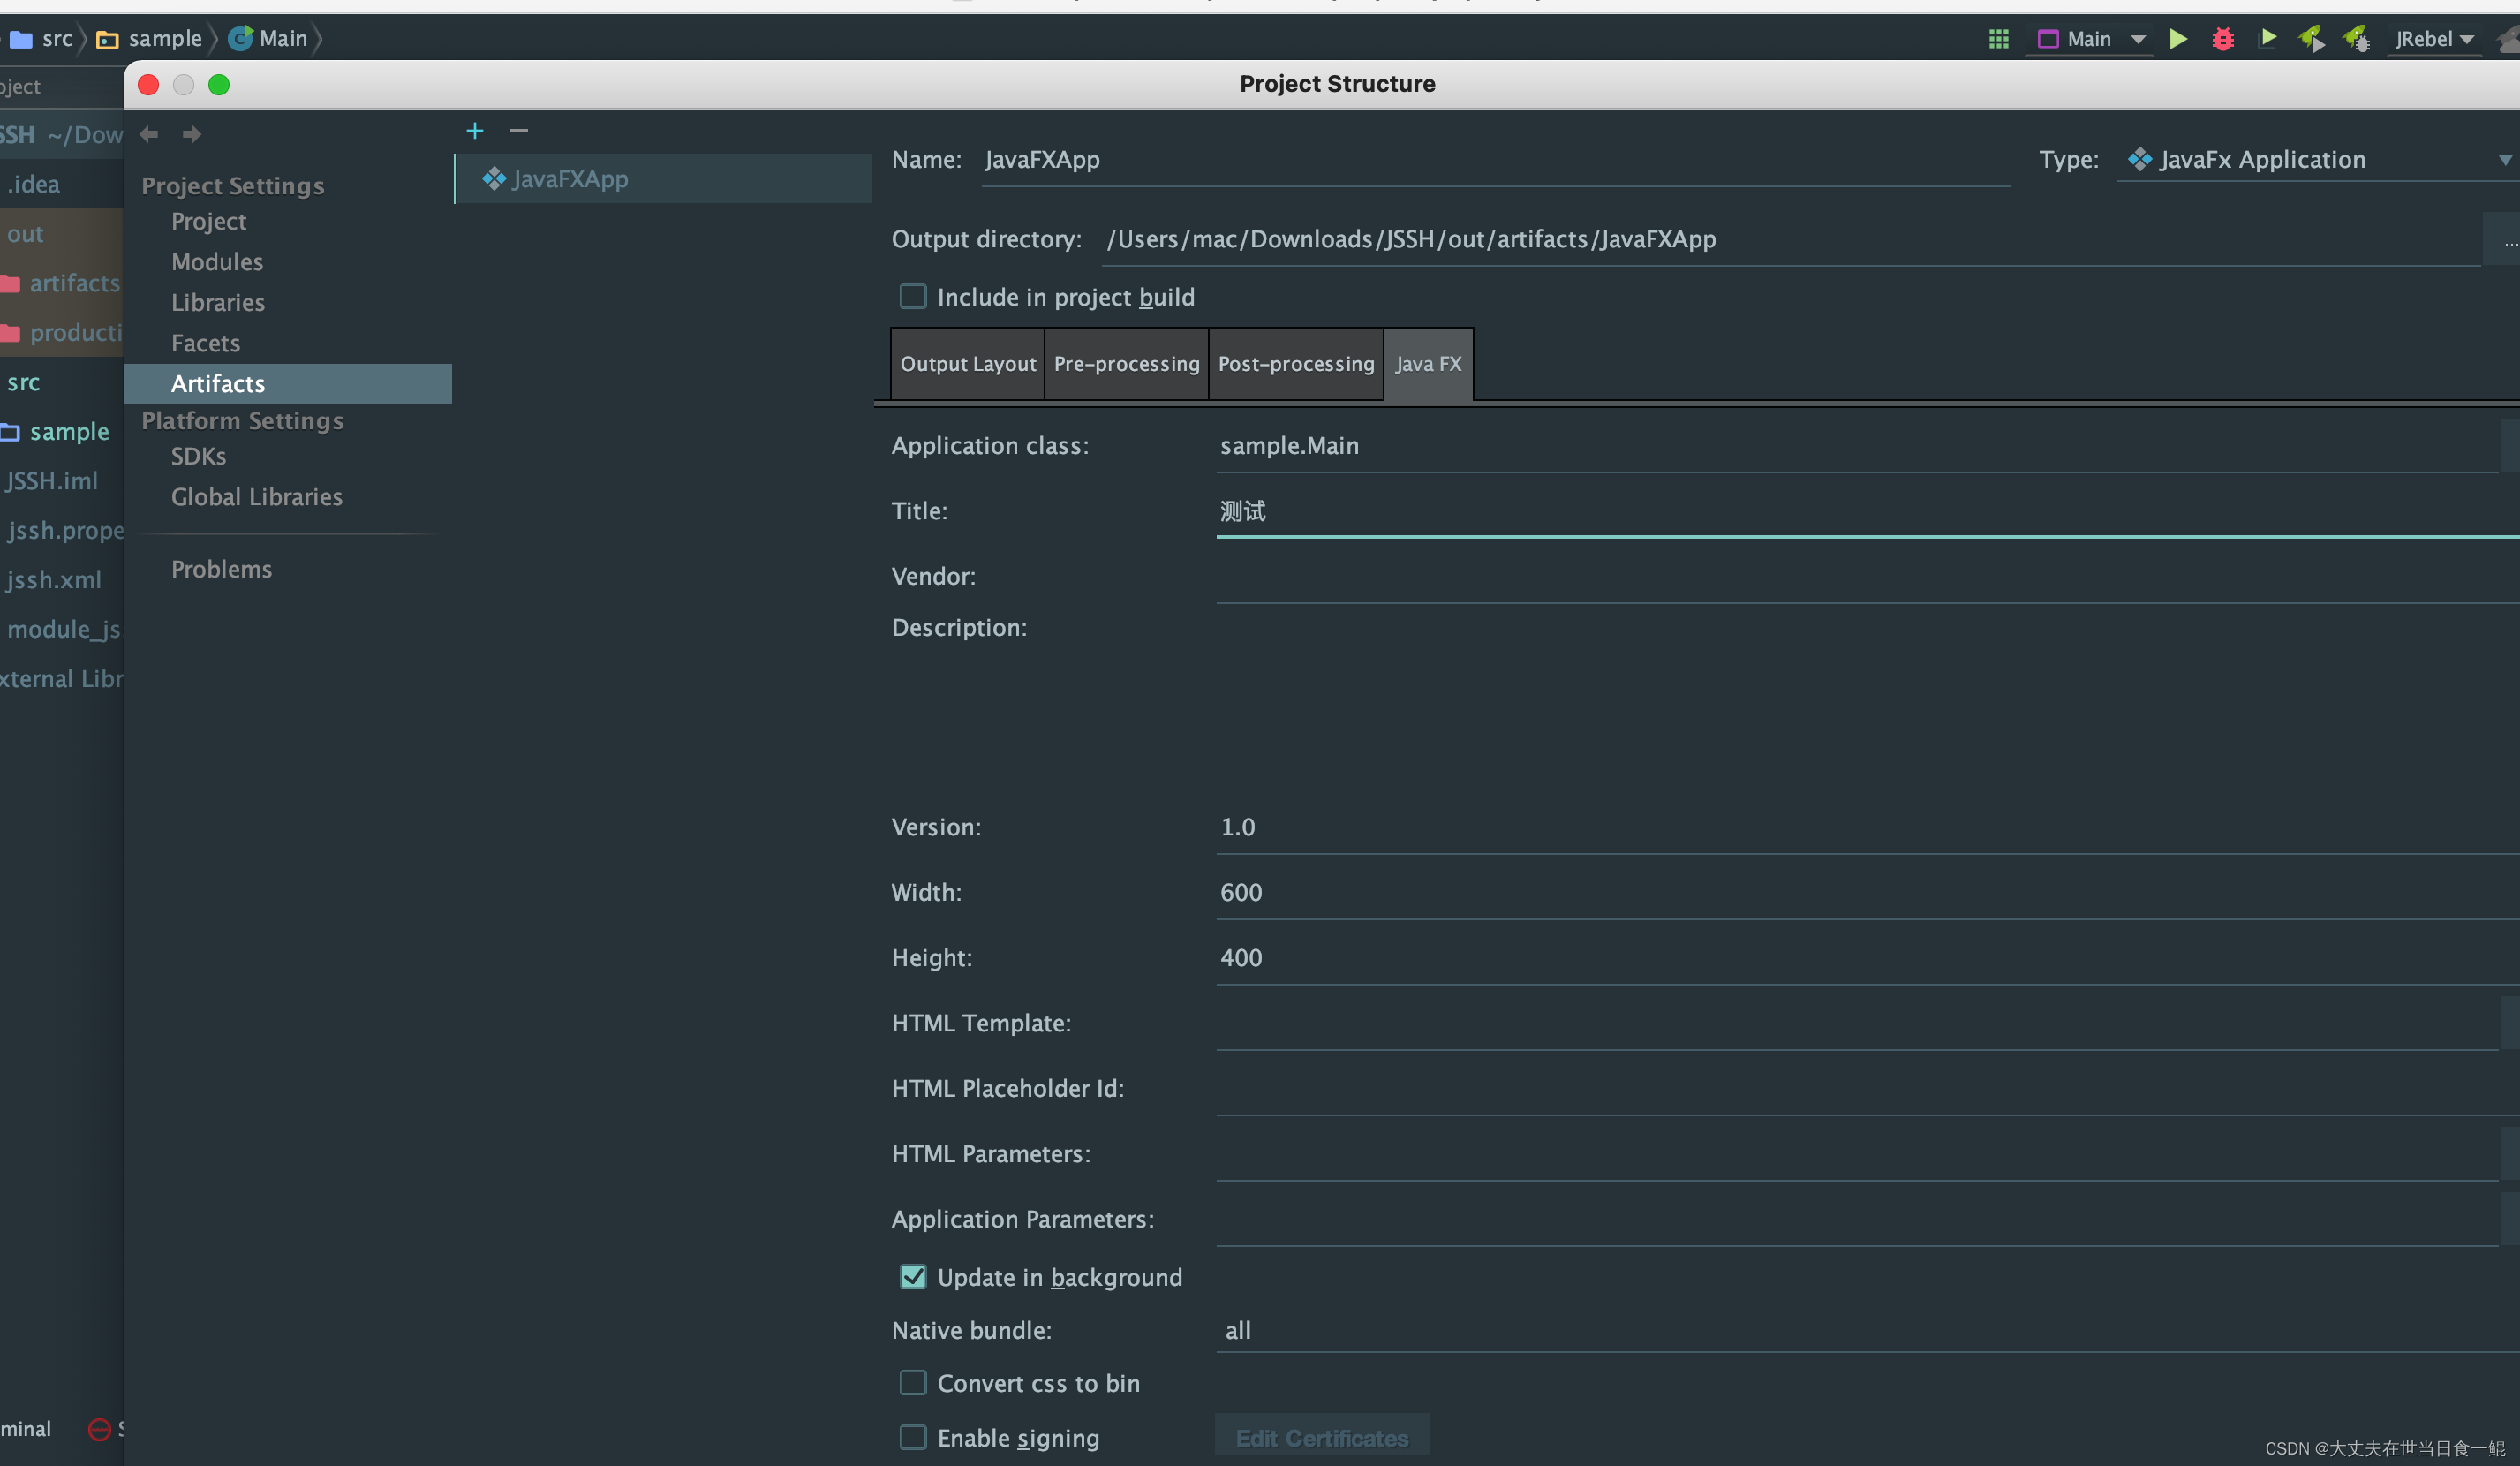
Task: Select JSSH.iml in the project tree
Action: pyautogui.click(x=52, y=481)
